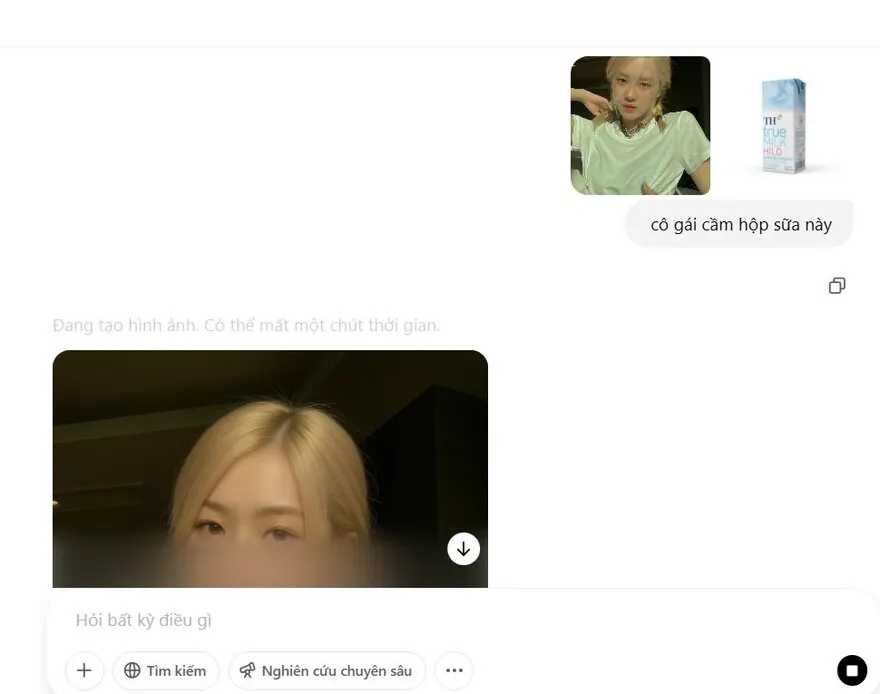Click the globe icon beside Tìm kiếm
The image size is (880, 694).
pyautogui.click(x=132, y=671)
